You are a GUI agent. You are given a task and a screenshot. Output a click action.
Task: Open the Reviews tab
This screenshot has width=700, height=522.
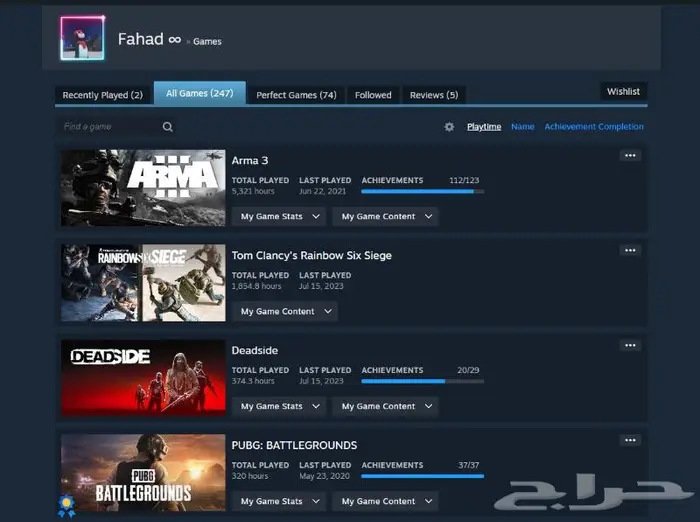[433, 95]
